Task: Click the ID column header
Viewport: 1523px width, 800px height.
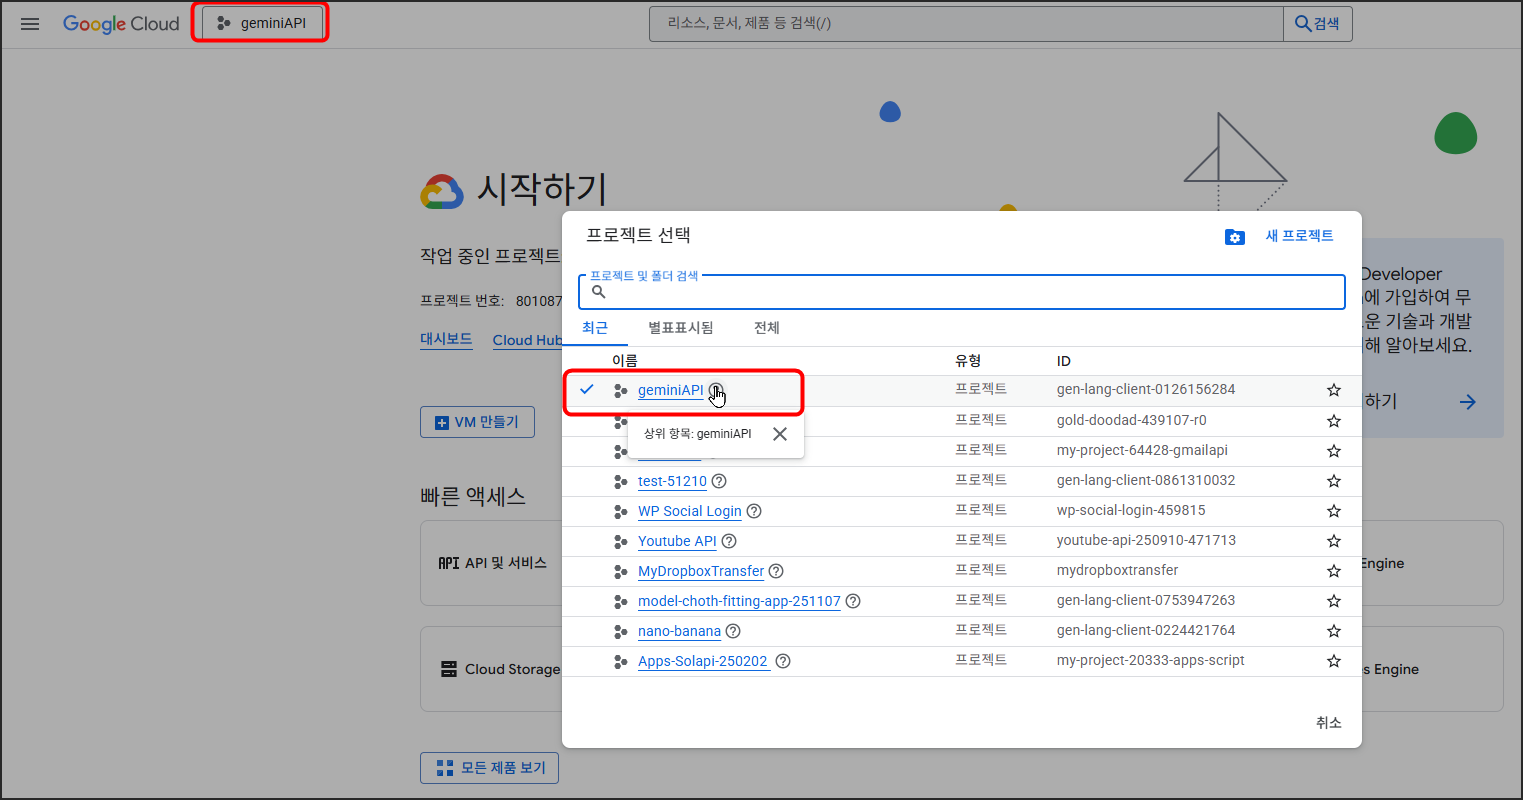Action: point(1064,361)
